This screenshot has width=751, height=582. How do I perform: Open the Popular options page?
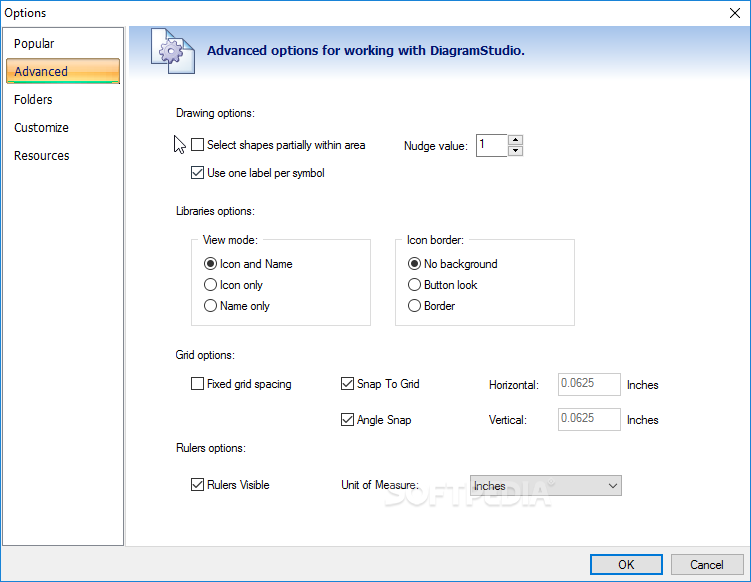tap(34, 44)
